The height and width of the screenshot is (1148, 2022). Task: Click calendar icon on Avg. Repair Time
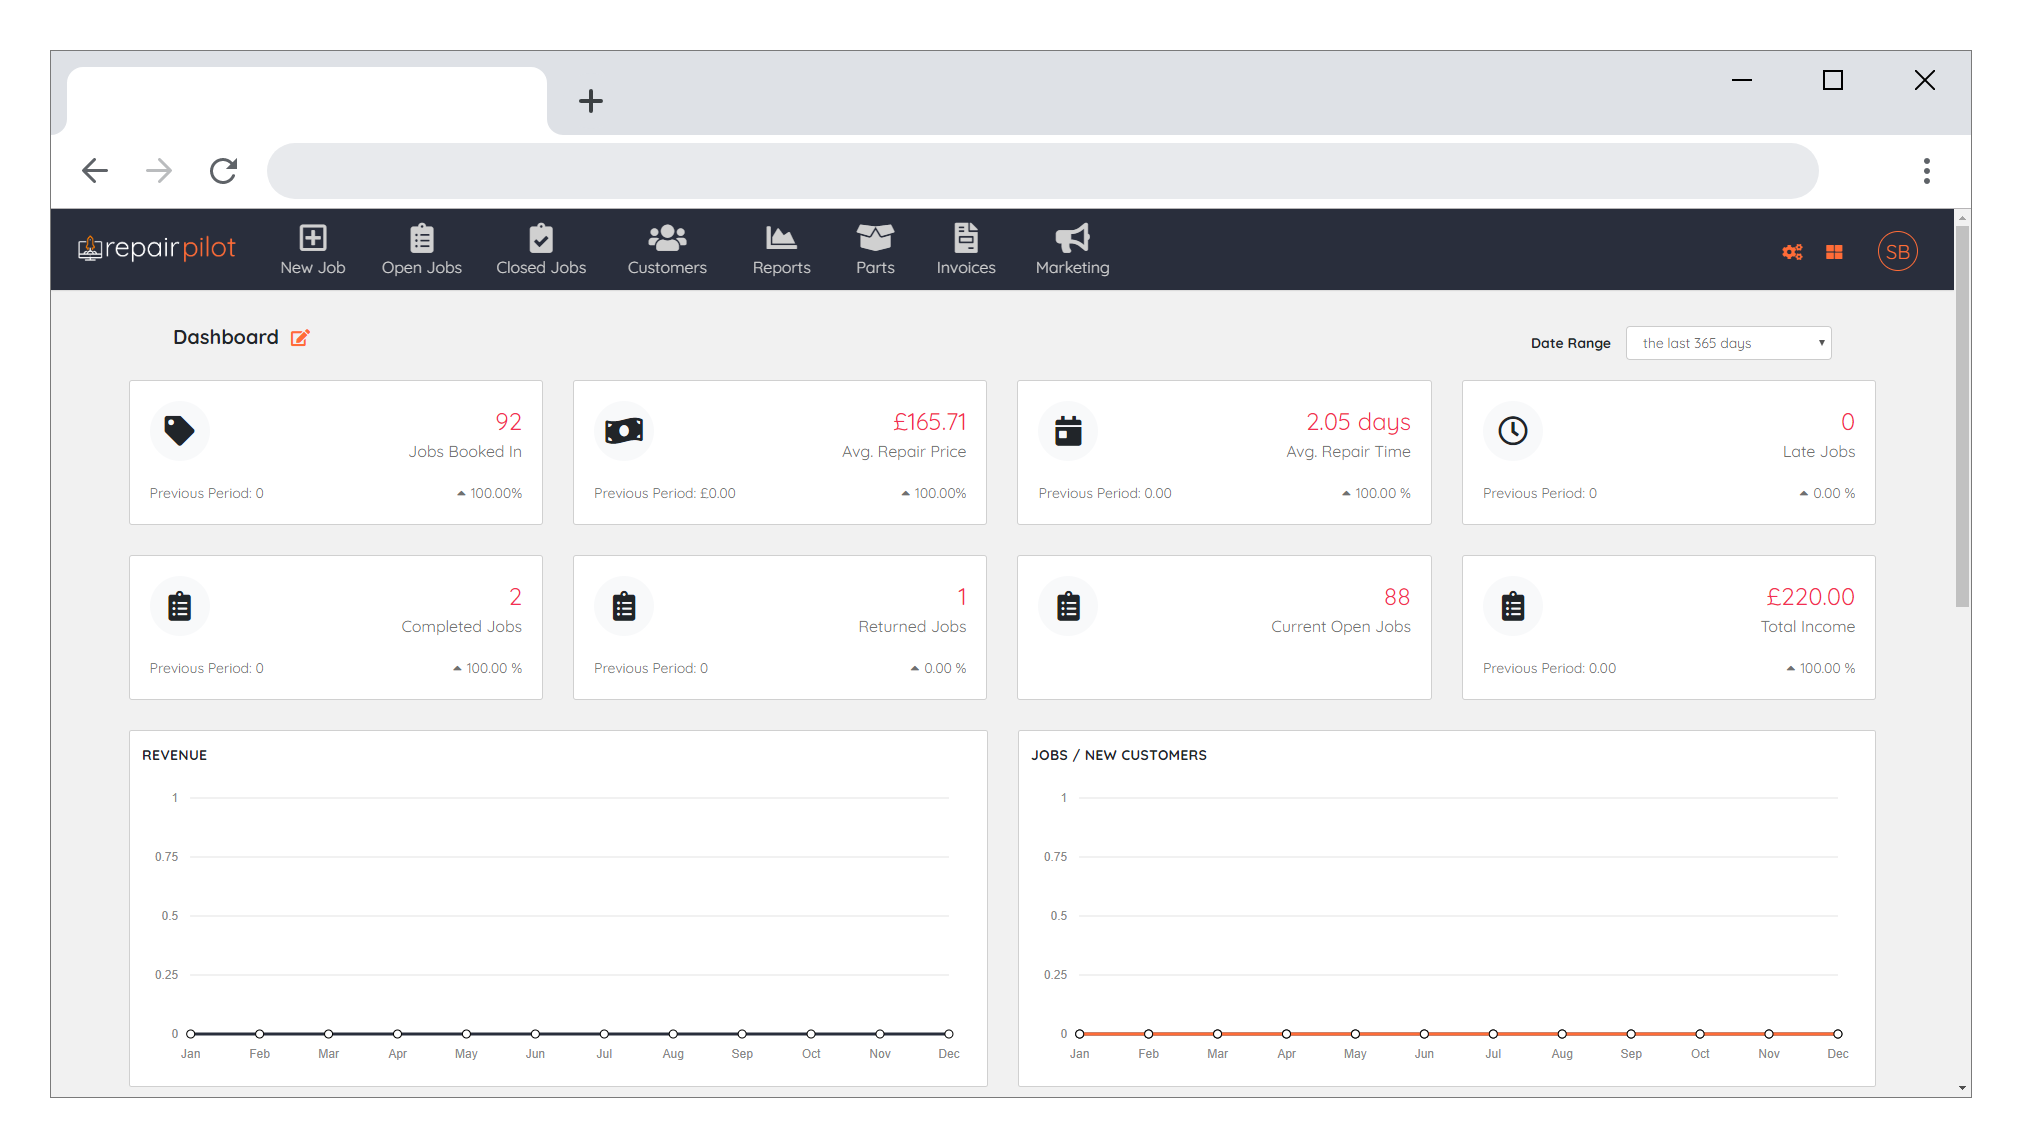tap(1068, 431)
